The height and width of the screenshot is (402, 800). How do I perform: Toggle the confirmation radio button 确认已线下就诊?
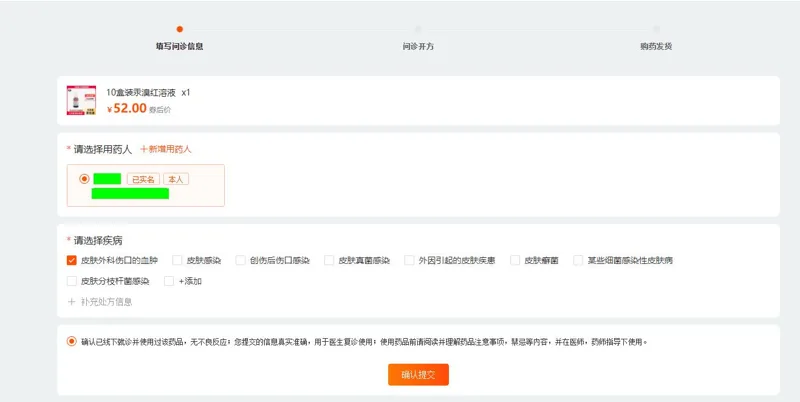(71, 341)
